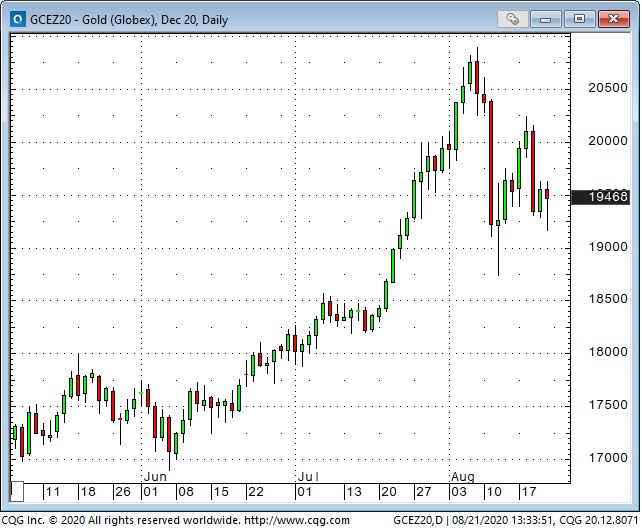Click date label 17 on time axis

coord(529,492)
